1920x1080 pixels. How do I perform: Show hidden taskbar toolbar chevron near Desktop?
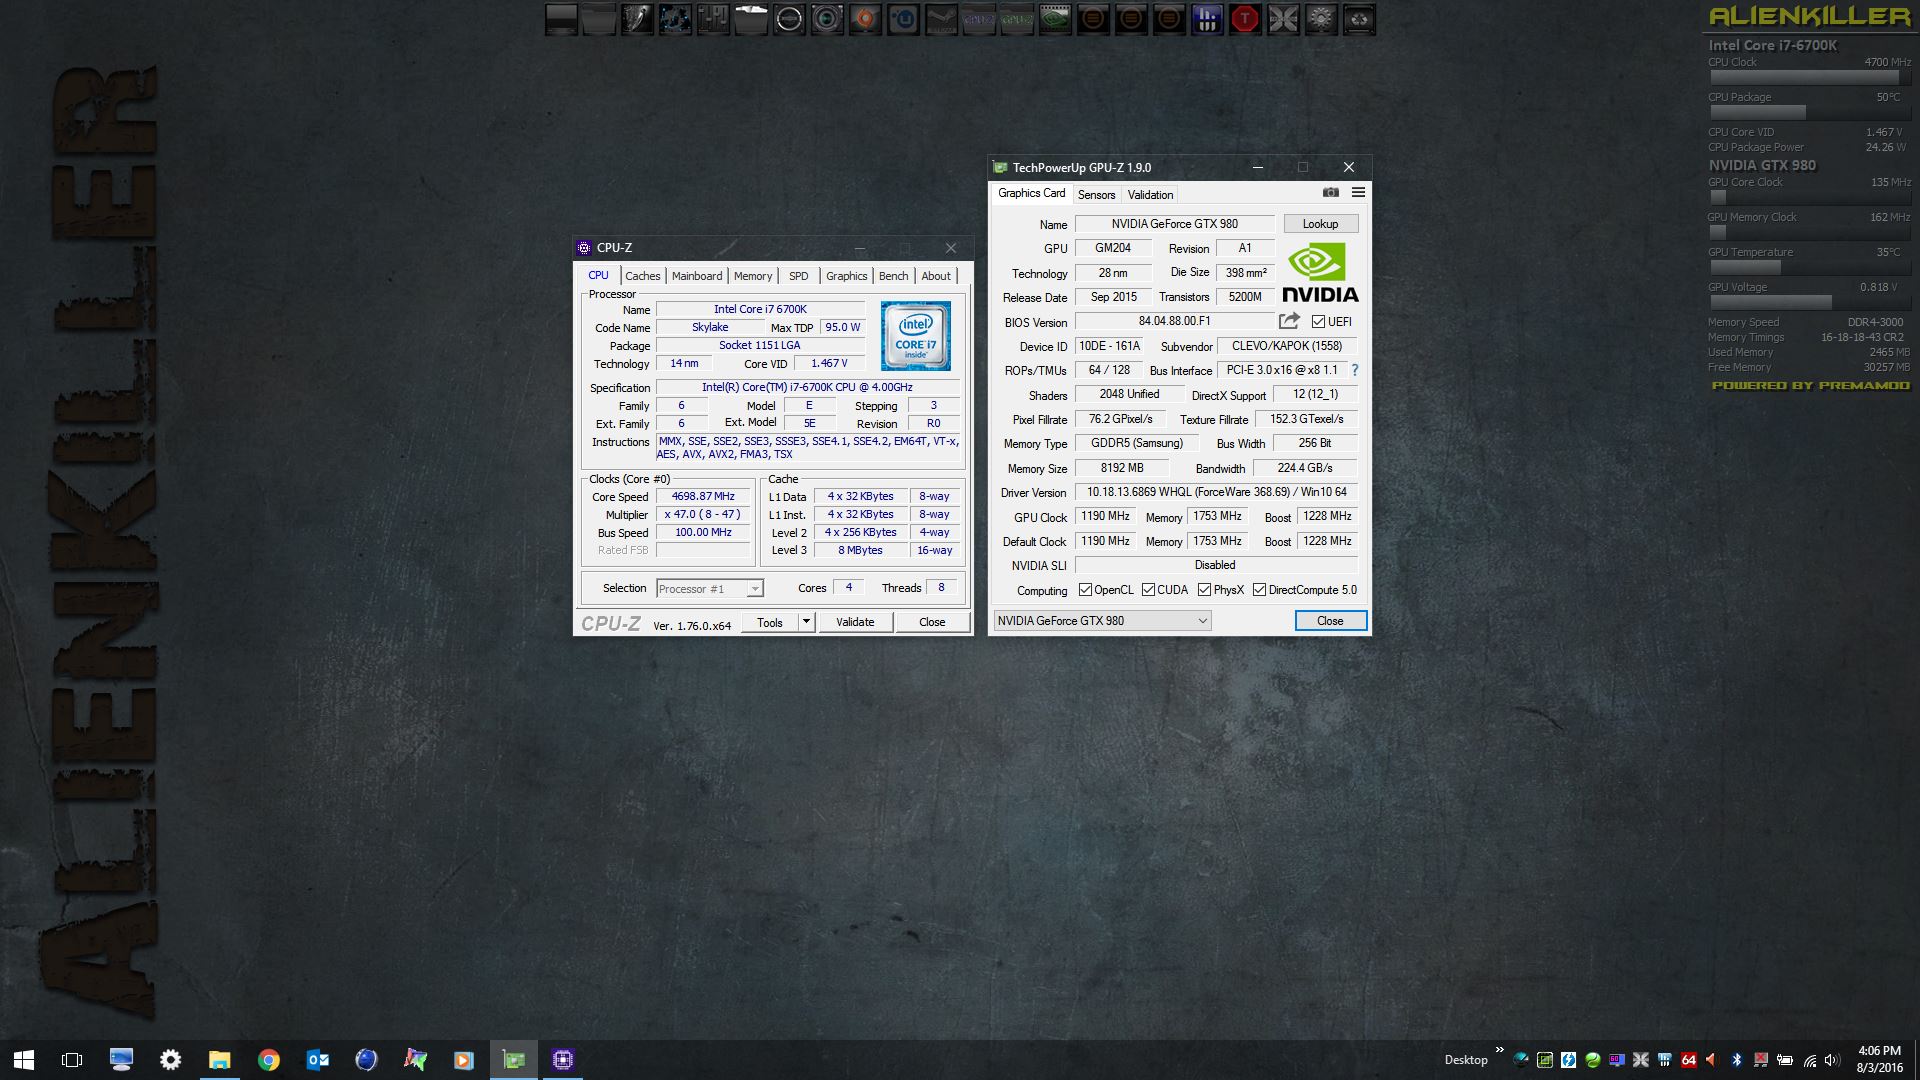(1499, 1050)
